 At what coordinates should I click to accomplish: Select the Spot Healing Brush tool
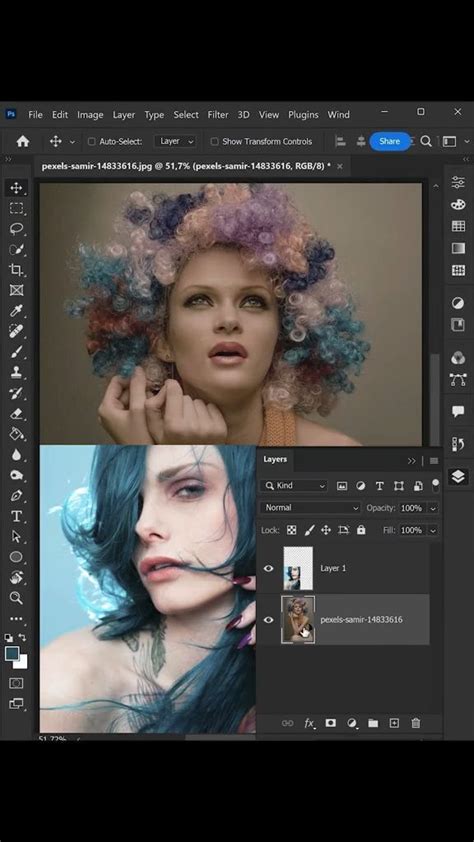tap(16, 331)
